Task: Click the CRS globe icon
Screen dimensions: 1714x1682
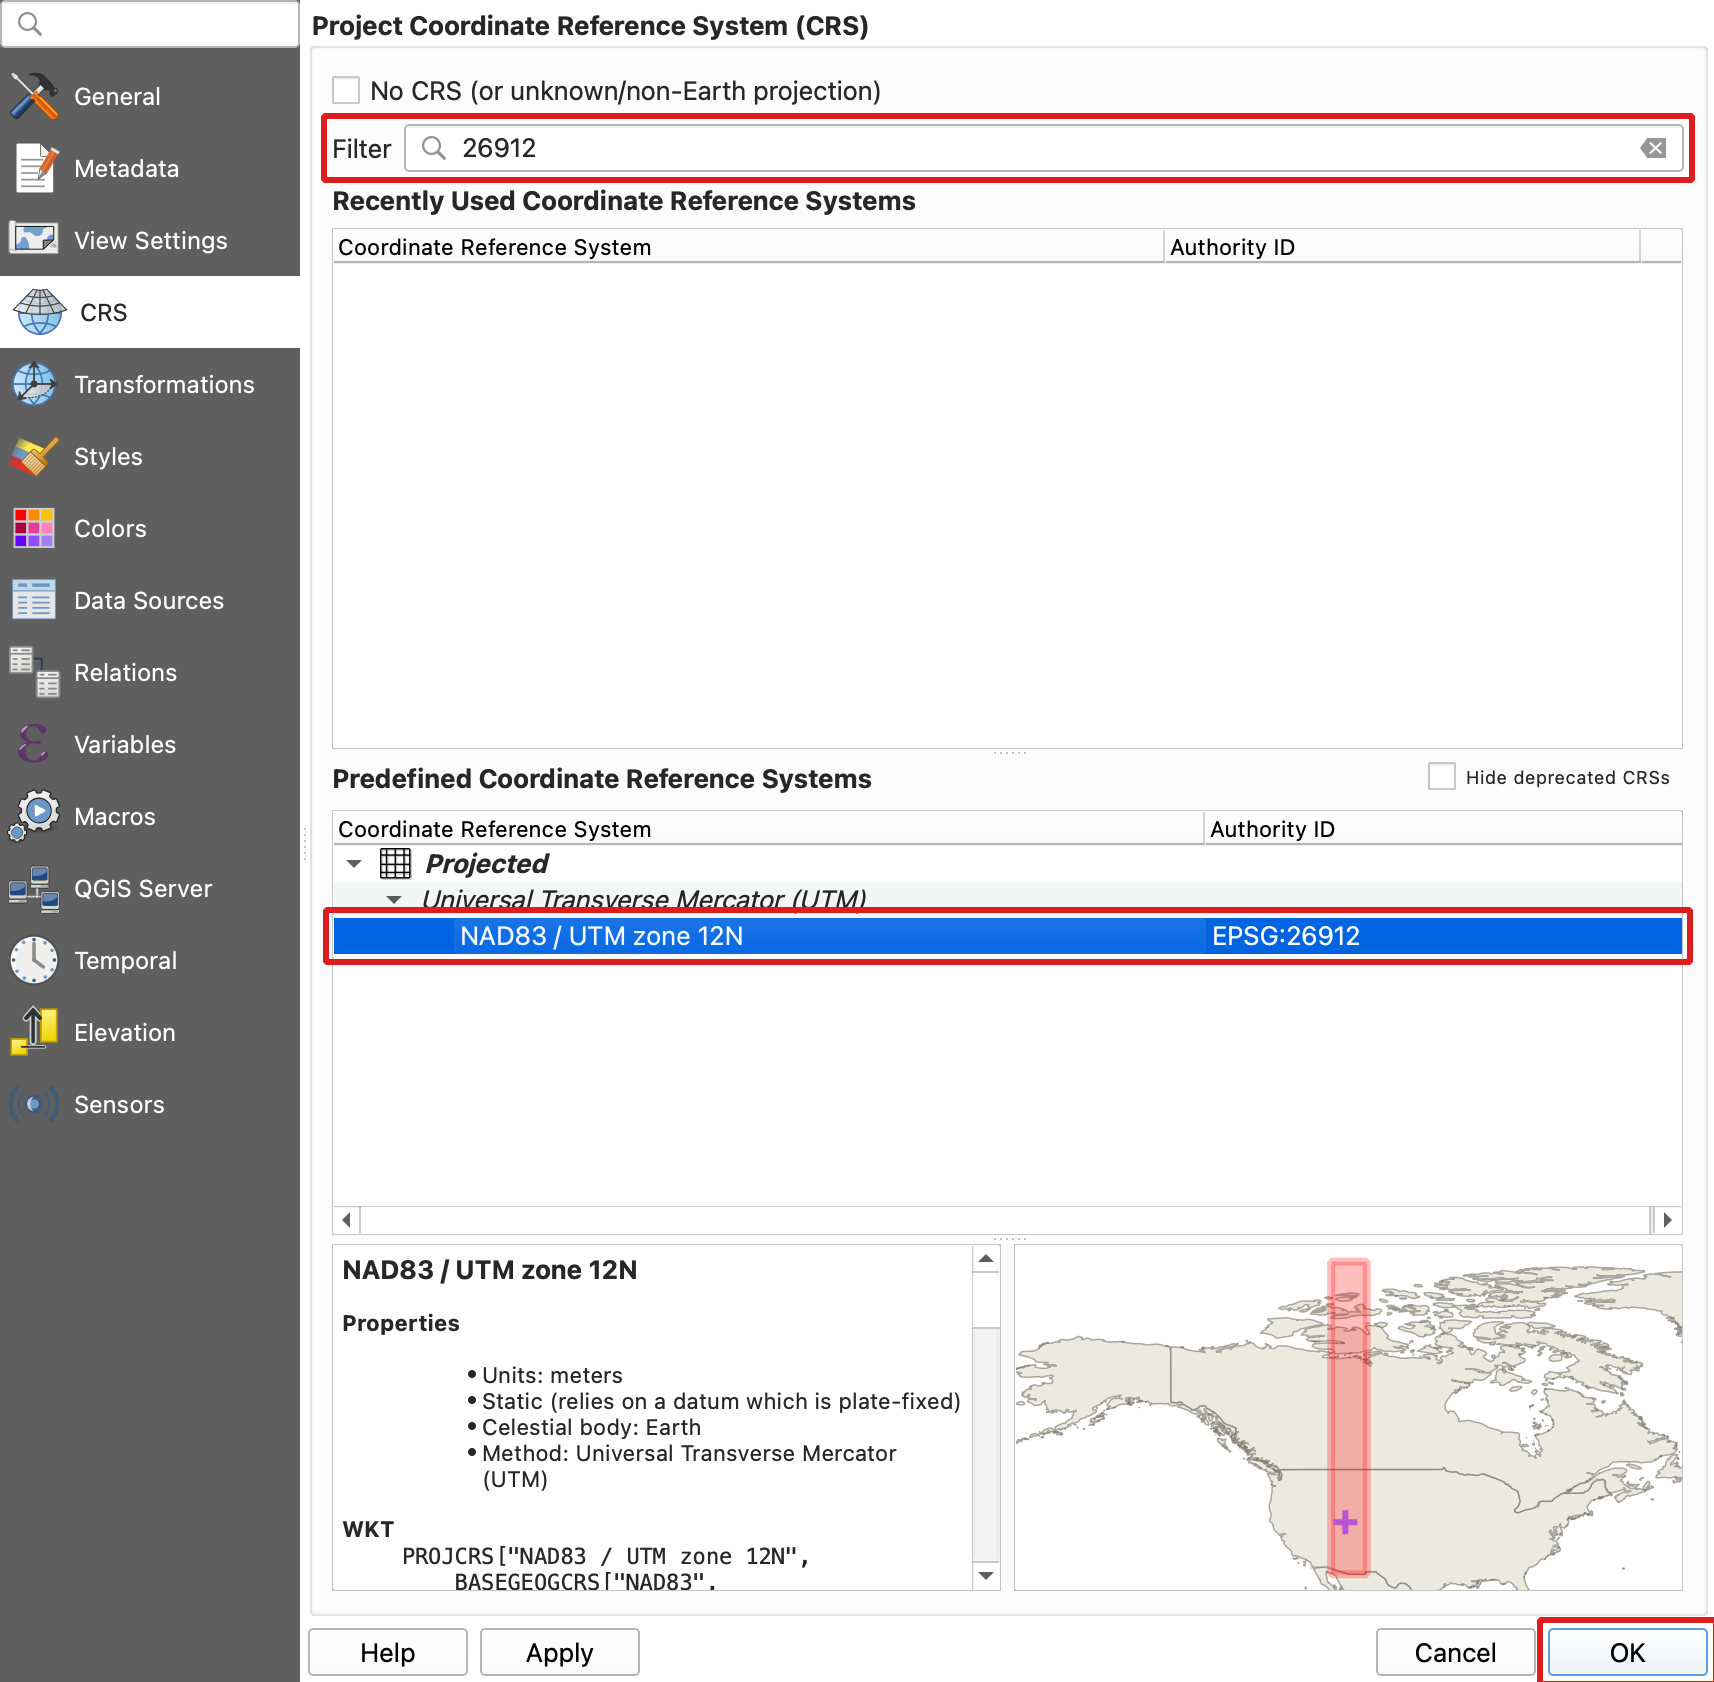Action: 39,312
